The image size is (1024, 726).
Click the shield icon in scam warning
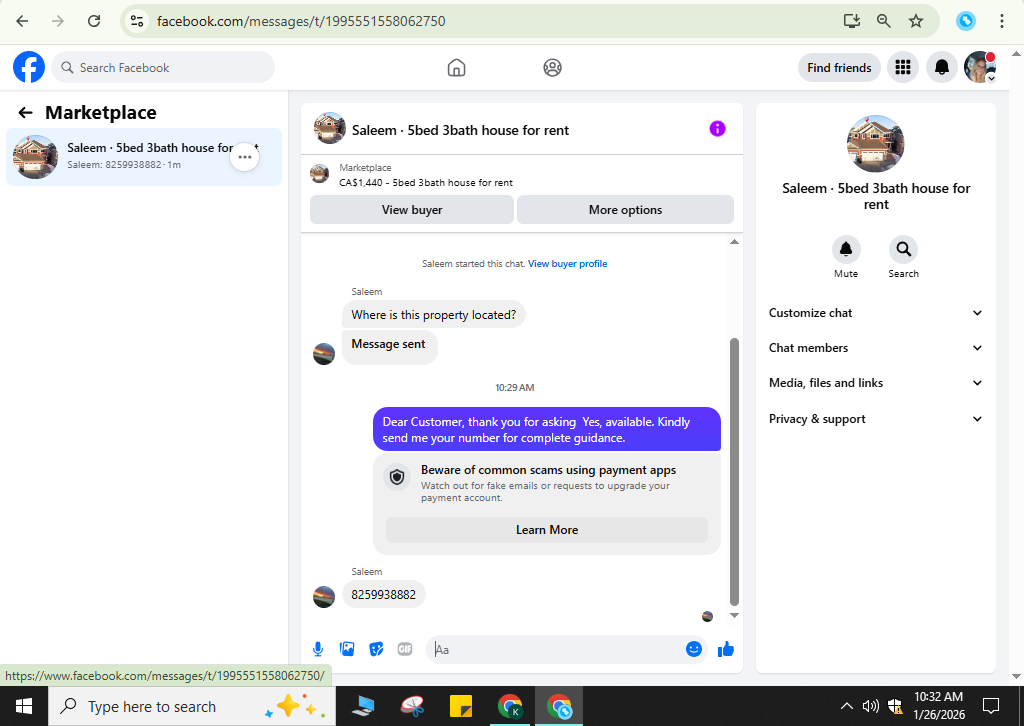pyautogui.click(x=397, y=477)
